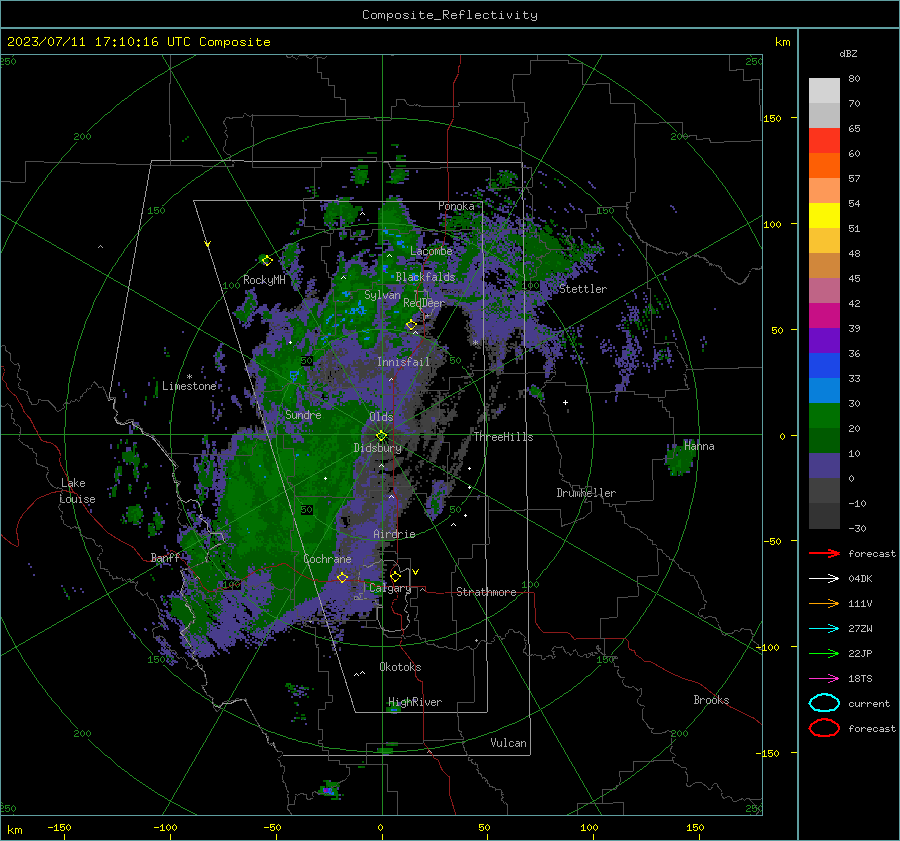
Task: Click the Sundre town label
Action: click(x=303, y=414)
